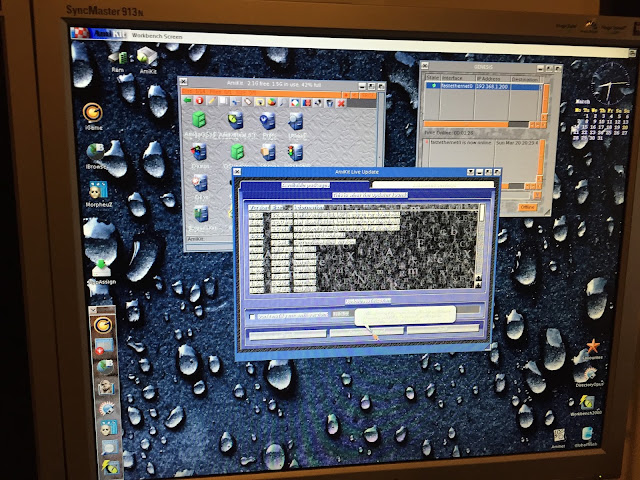Click the red X delete icon in AmiKit toolbar
Screen dimensions: 640x480
click(x=341, y=103)
